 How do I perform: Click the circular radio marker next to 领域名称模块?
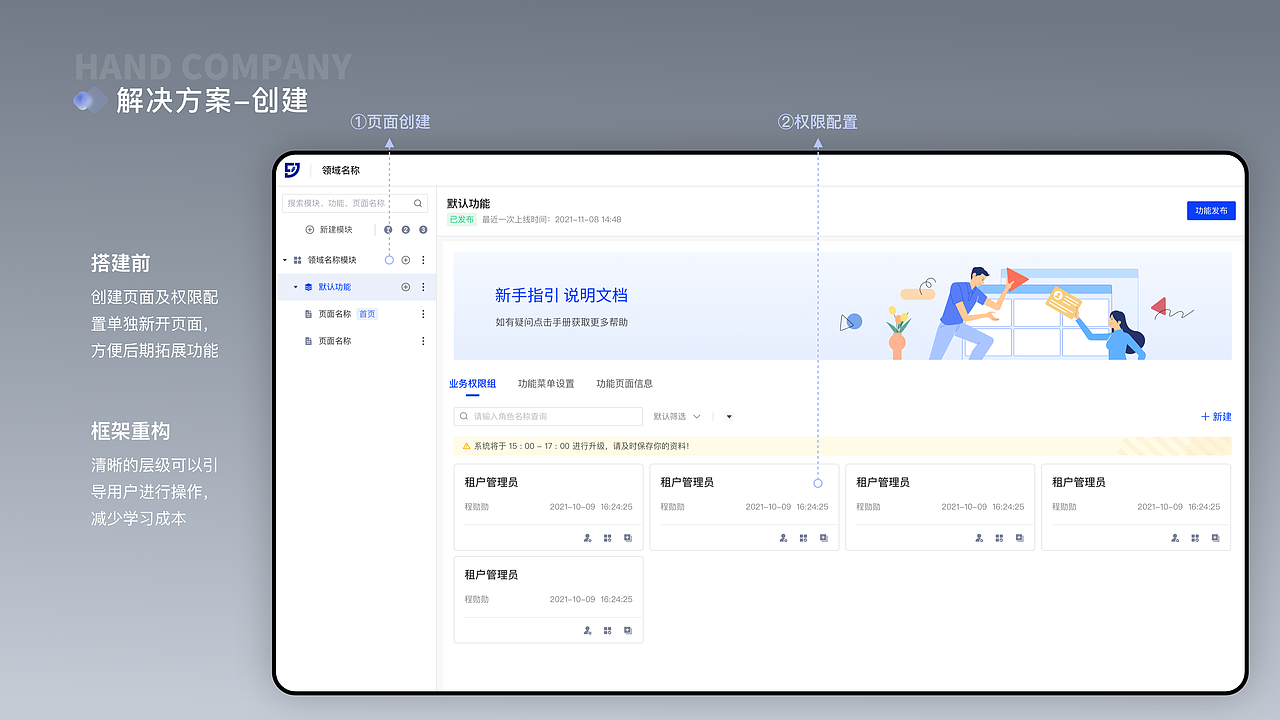(389, 260)
